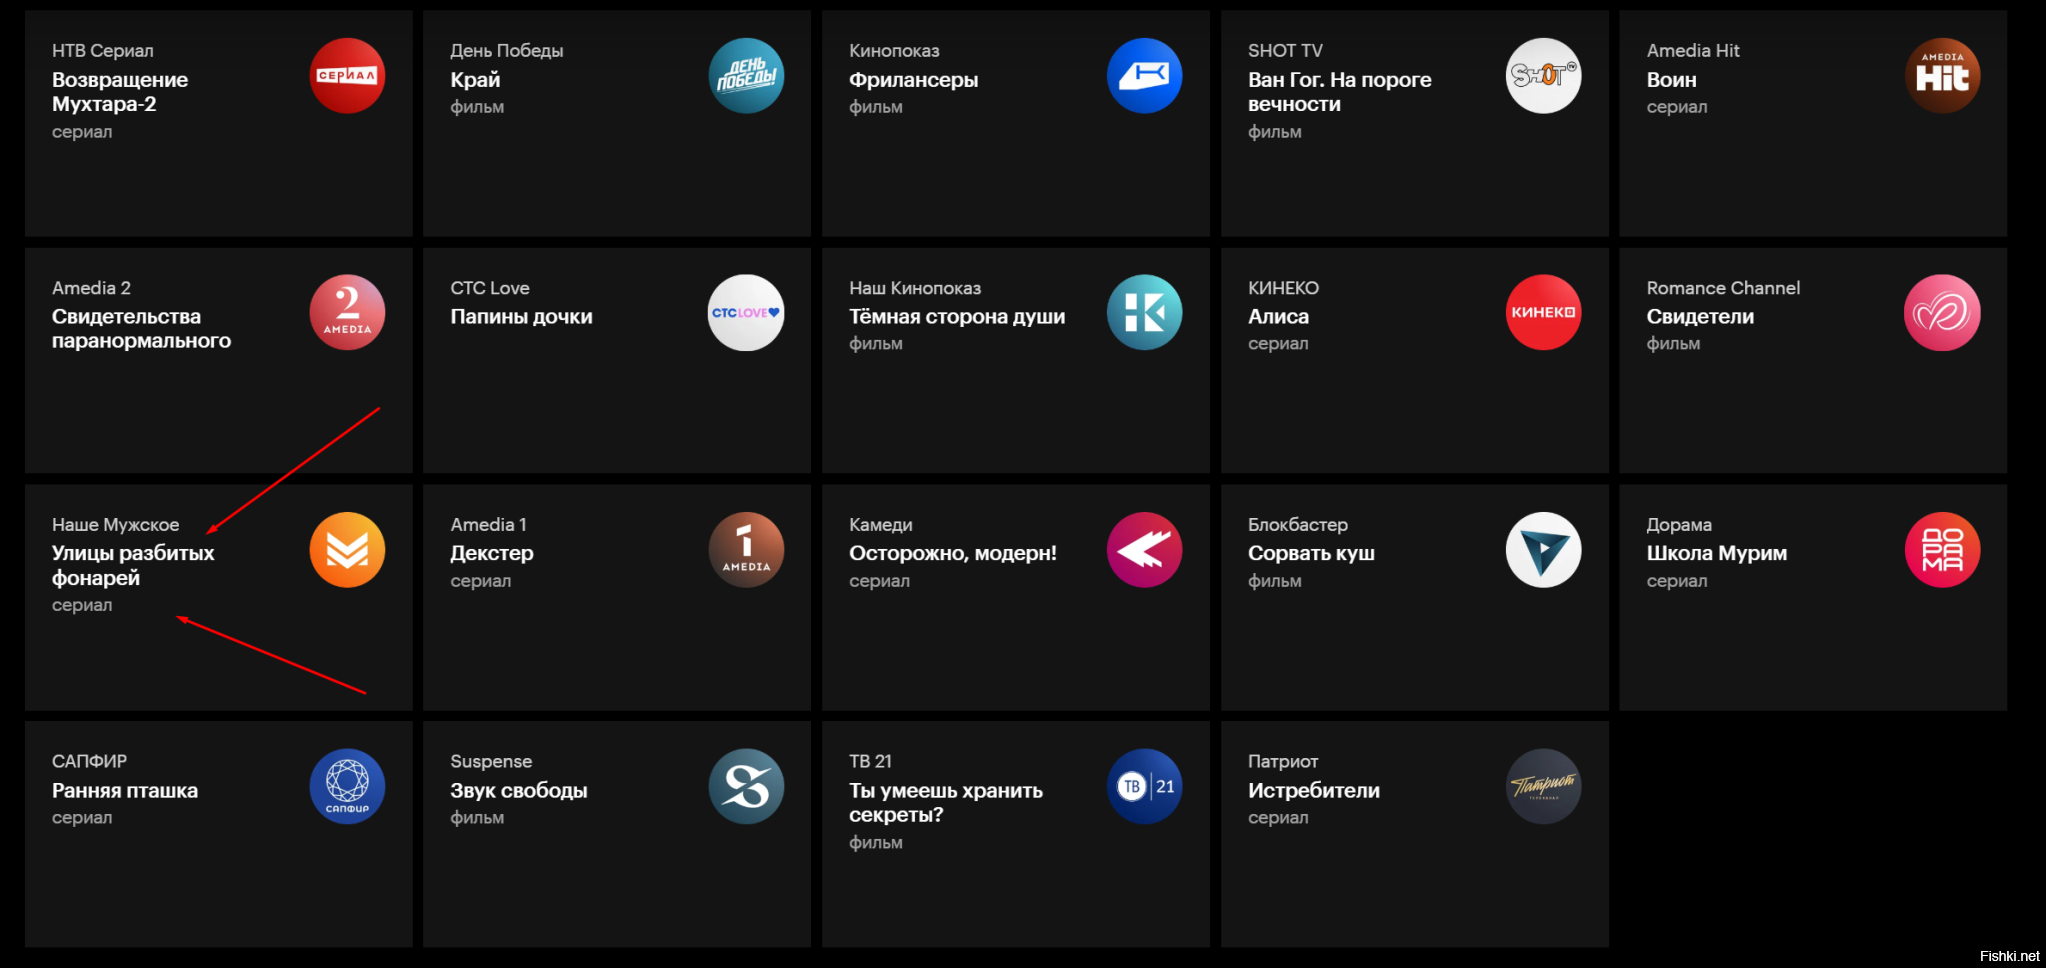The height and width of the screenshot is (968, 2046).
Task: Open the film Край
Action: click(475, 80)
